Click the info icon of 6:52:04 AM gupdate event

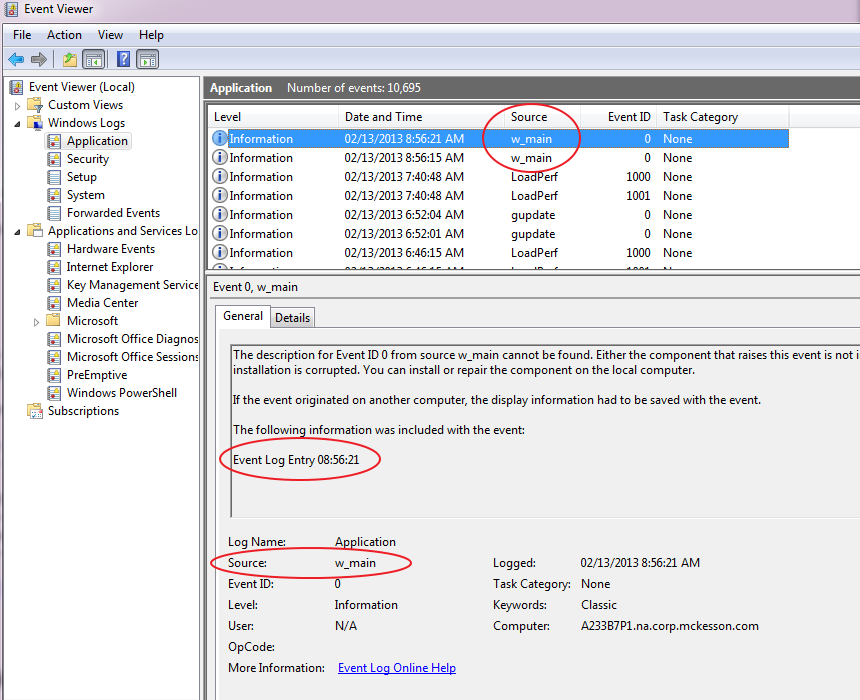click(x=219, y=214)
